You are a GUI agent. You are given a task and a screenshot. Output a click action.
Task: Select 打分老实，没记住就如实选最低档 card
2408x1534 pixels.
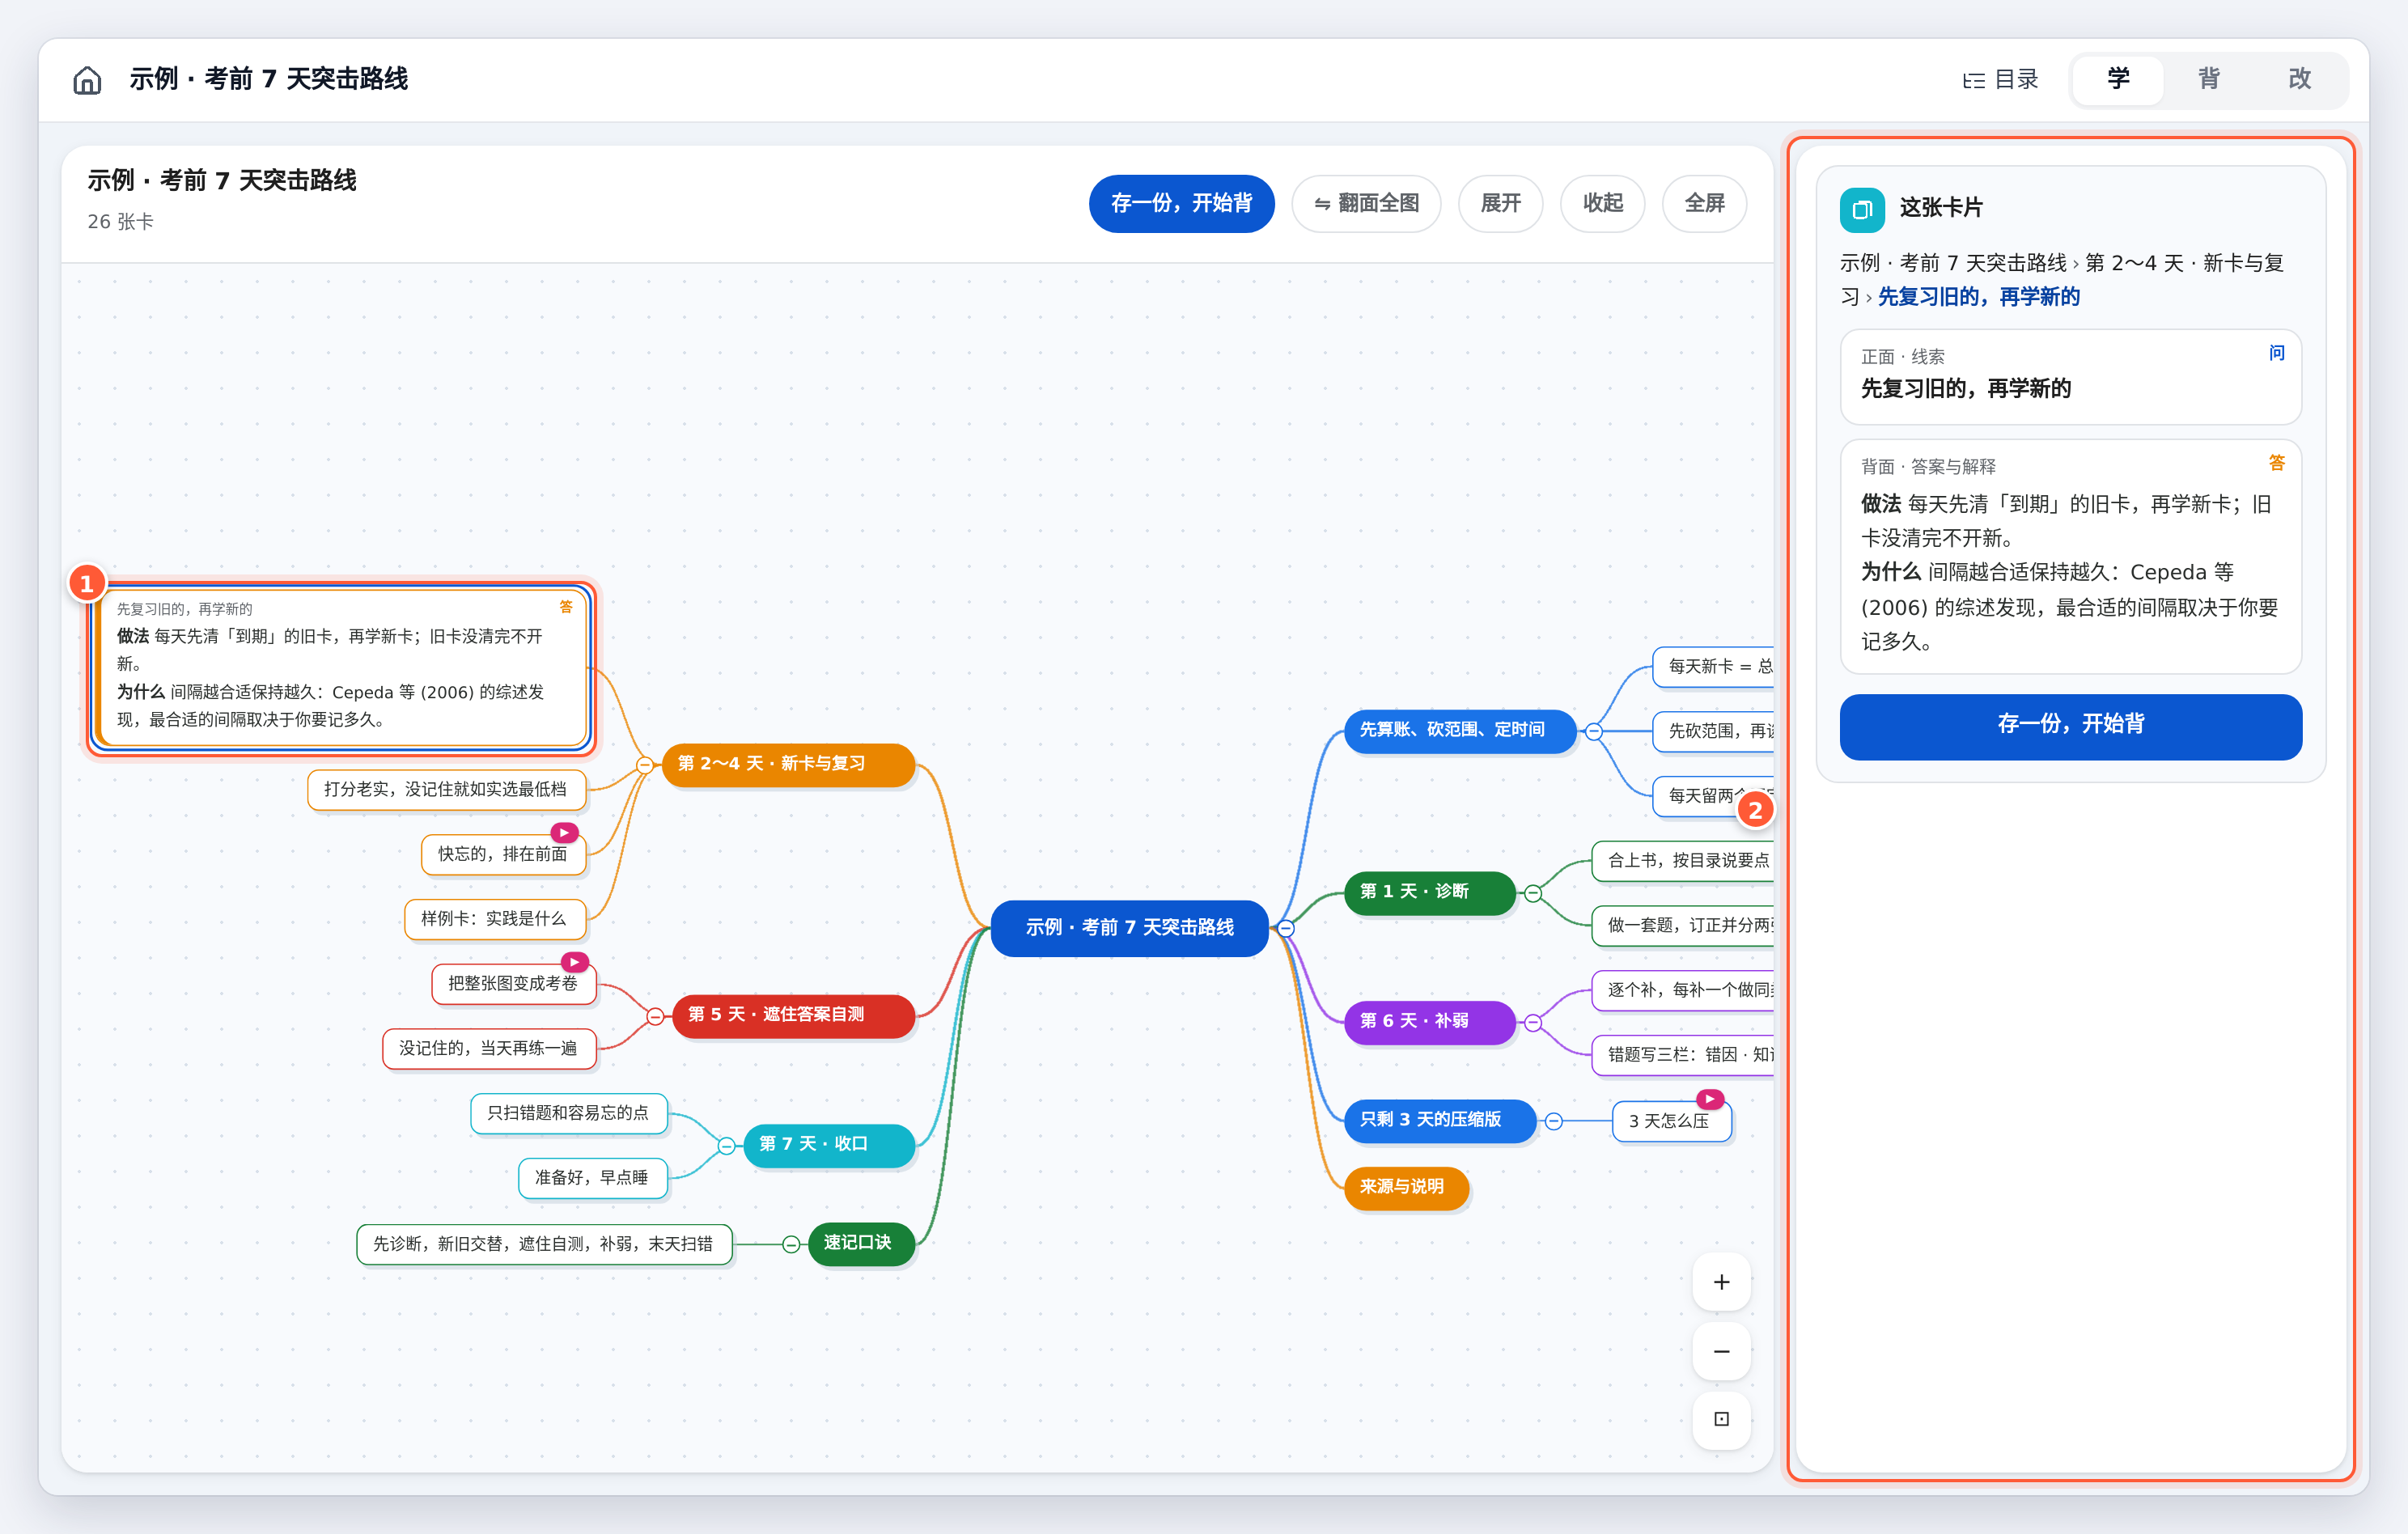[x=446, y=789]
